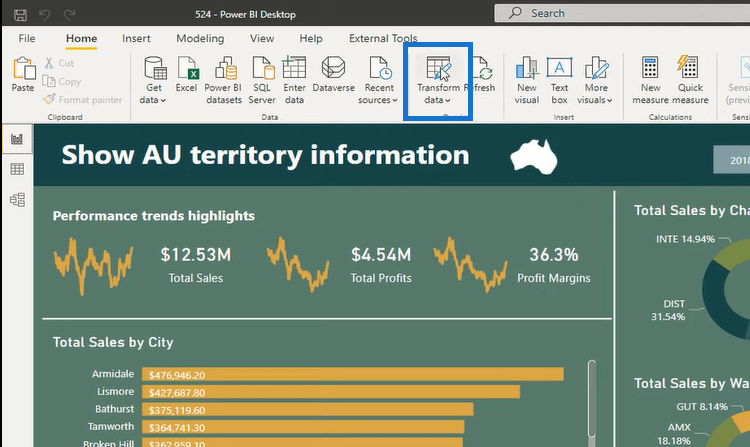The width and height of the screenshot is (750, 447).
Task: Click the Total Sales sparkline chart
Action: click(93, 265)
